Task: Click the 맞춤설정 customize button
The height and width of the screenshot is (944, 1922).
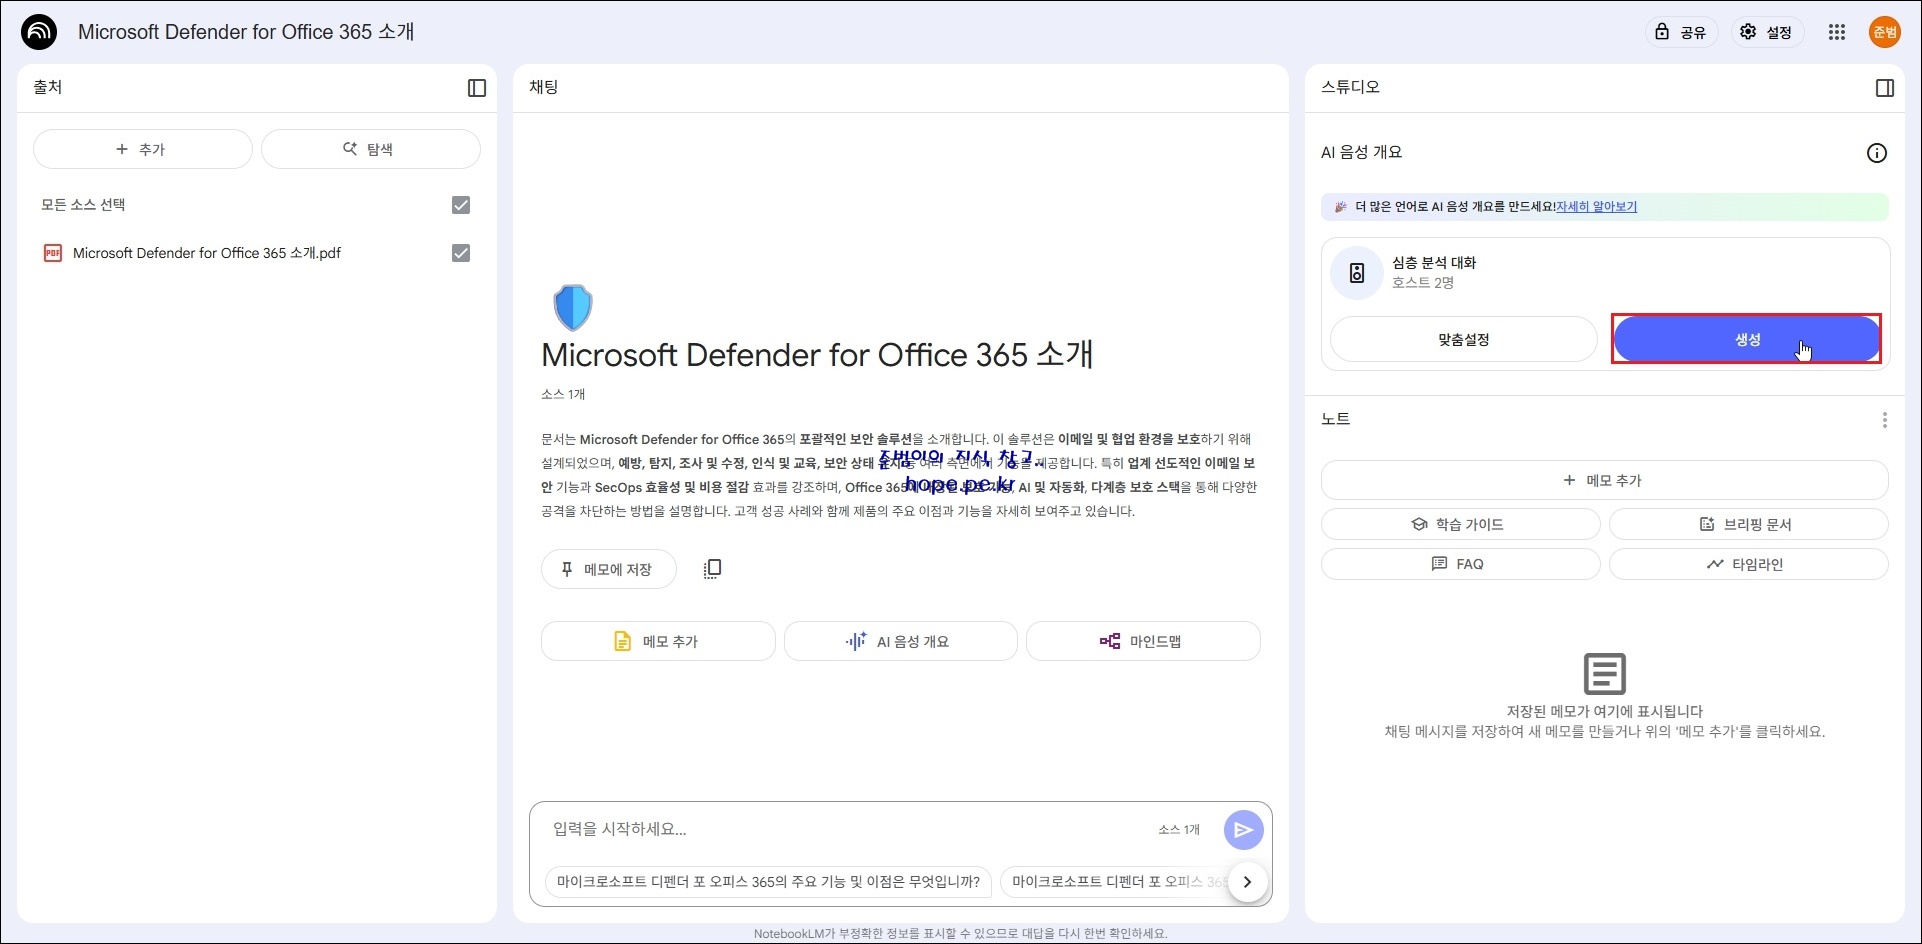Action: coord(1464,340)
